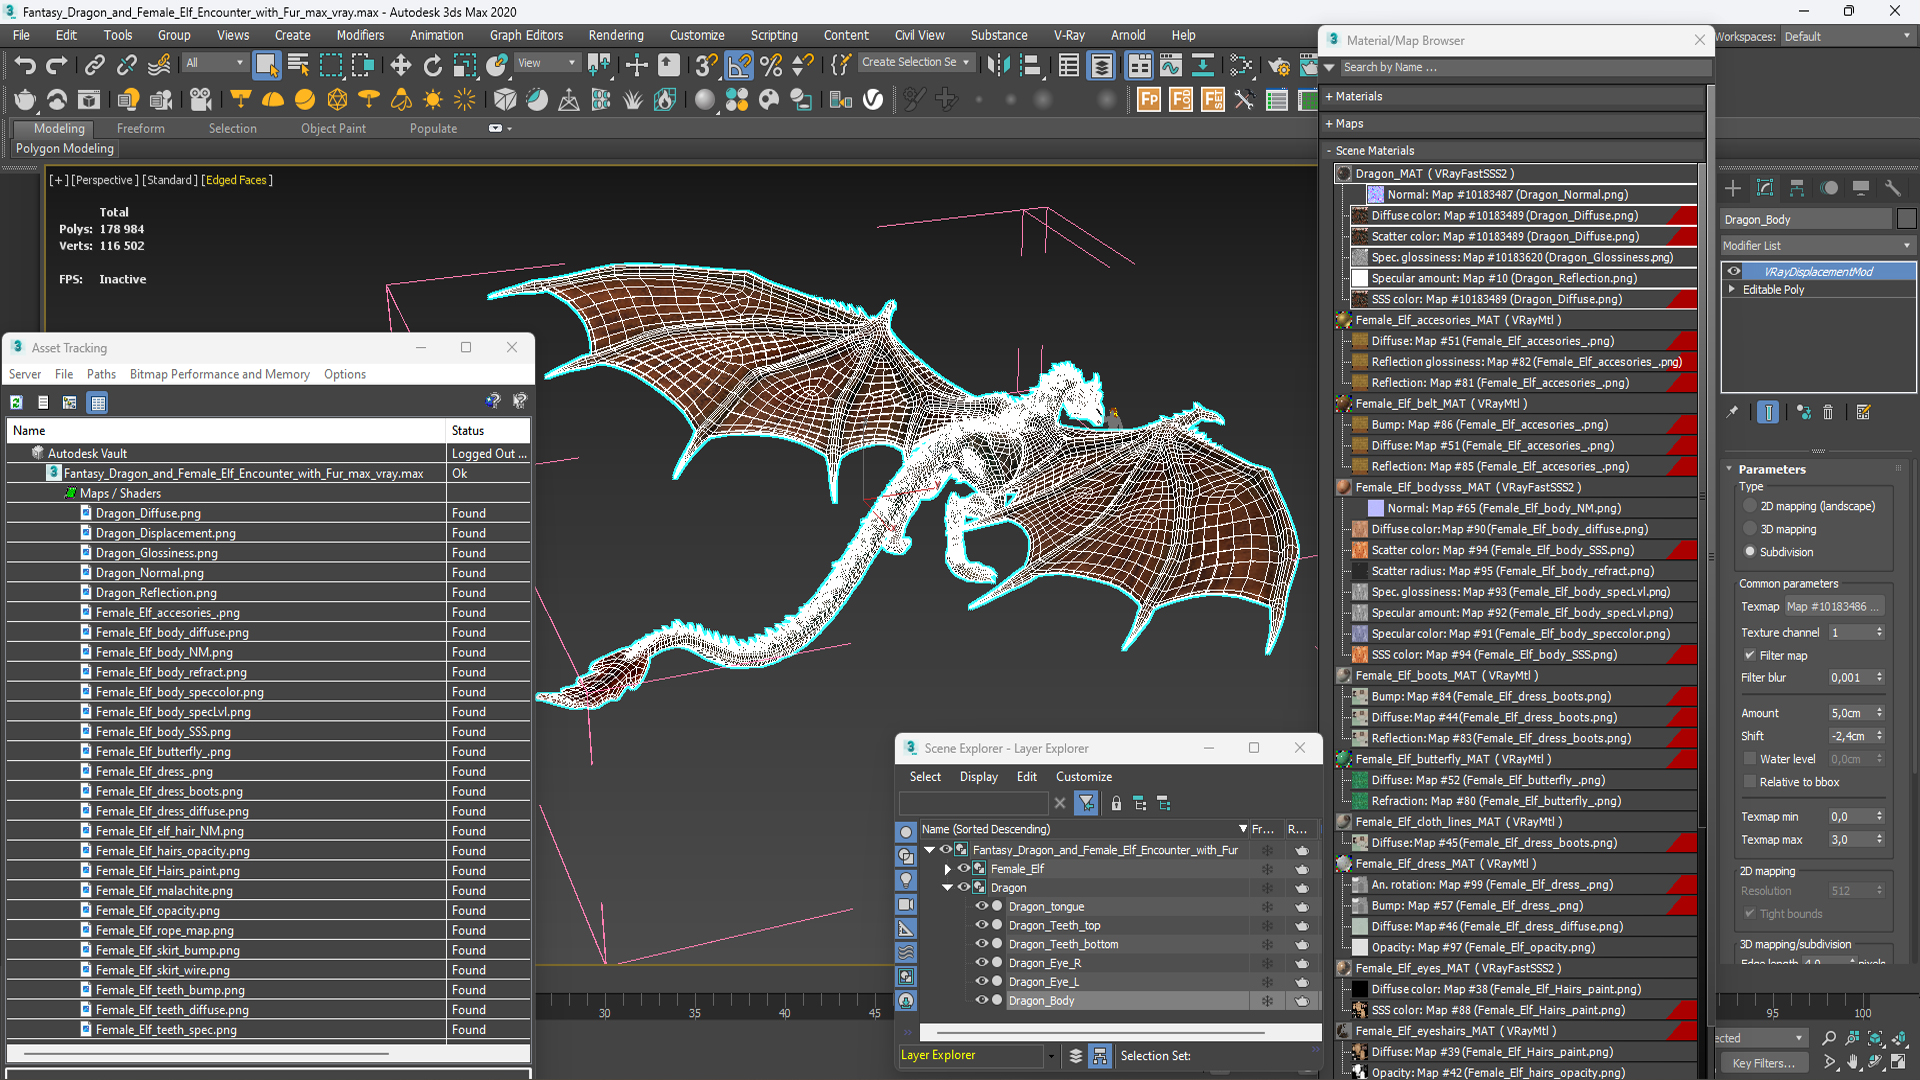This screenshot has width=1920, height=1080.
Task: Open the Rendering menu
Action: (616, 35)
